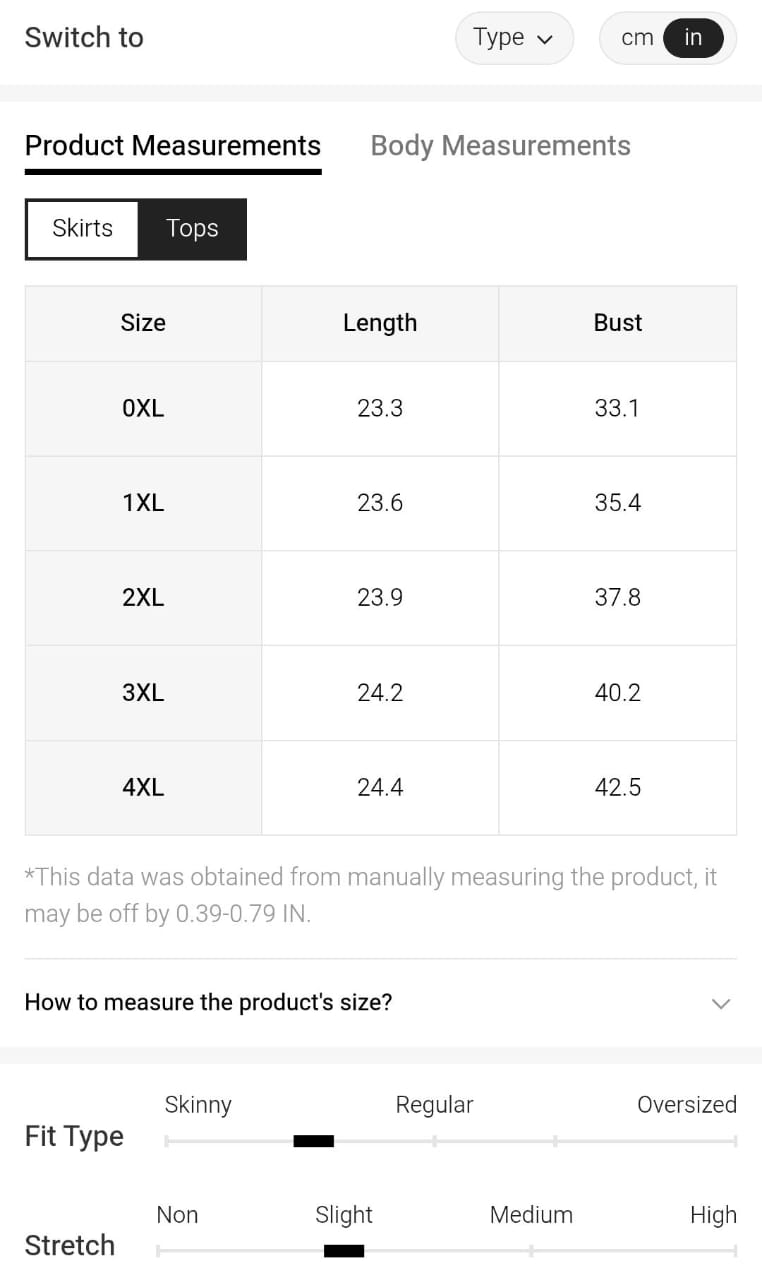
Task: Click the Bust column header
Action: tap(618, 323)
